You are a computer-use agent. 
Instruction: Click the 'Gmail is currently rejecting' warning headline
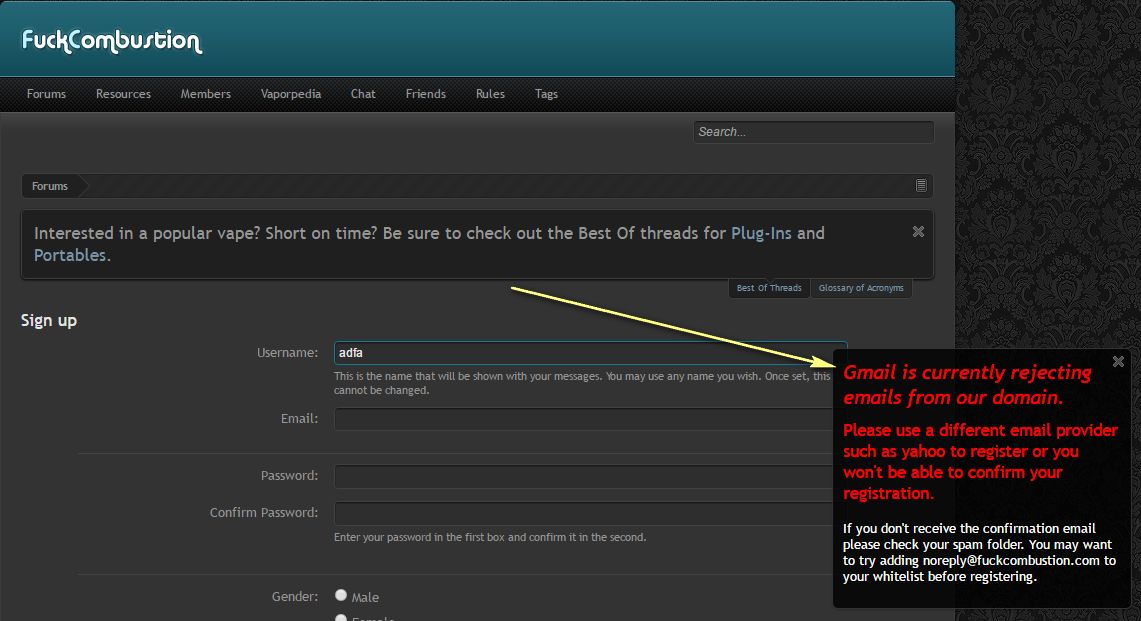point(967,384)
